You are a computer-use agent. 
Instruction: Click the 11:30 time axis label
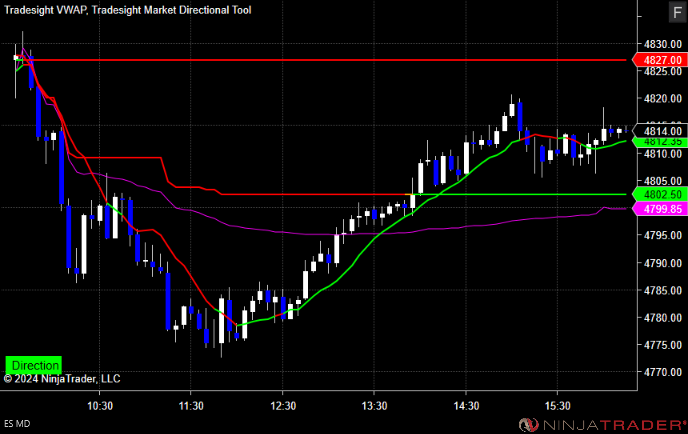[191, 406]
